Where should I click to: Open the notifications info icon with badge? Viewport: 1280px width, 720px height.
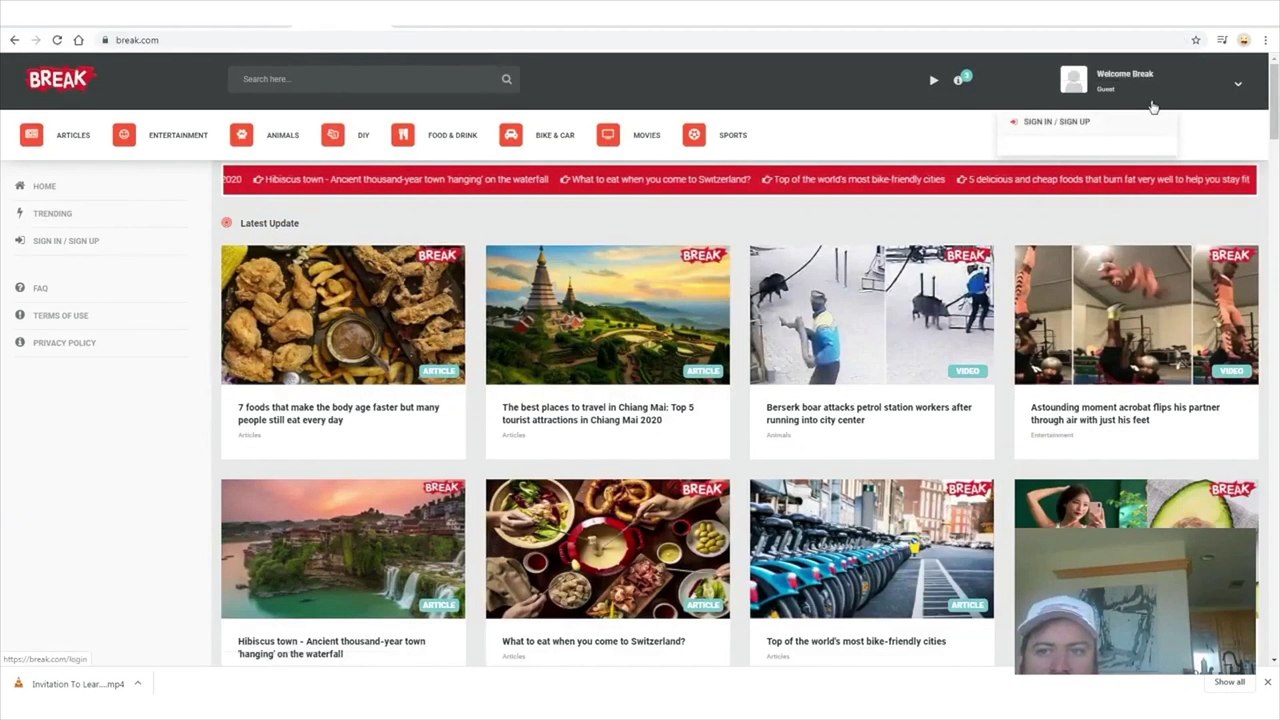961,78
